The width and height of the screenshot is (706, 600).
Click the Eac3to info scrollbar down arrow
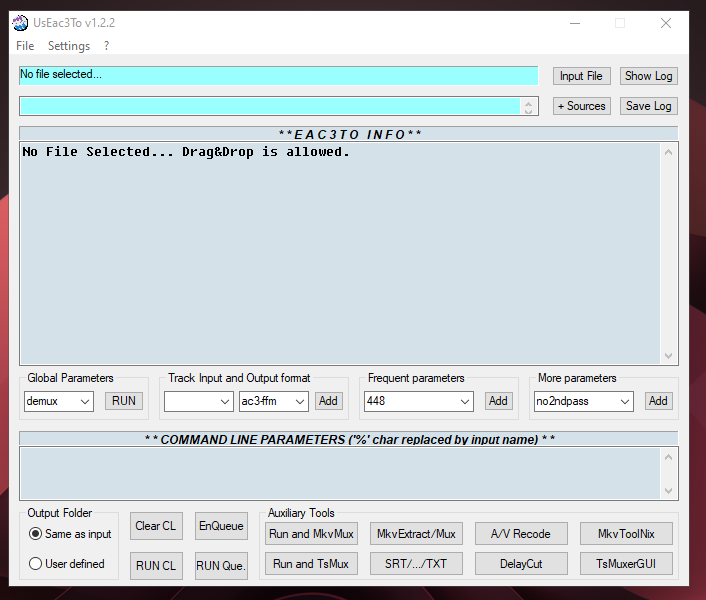point(669,356)
